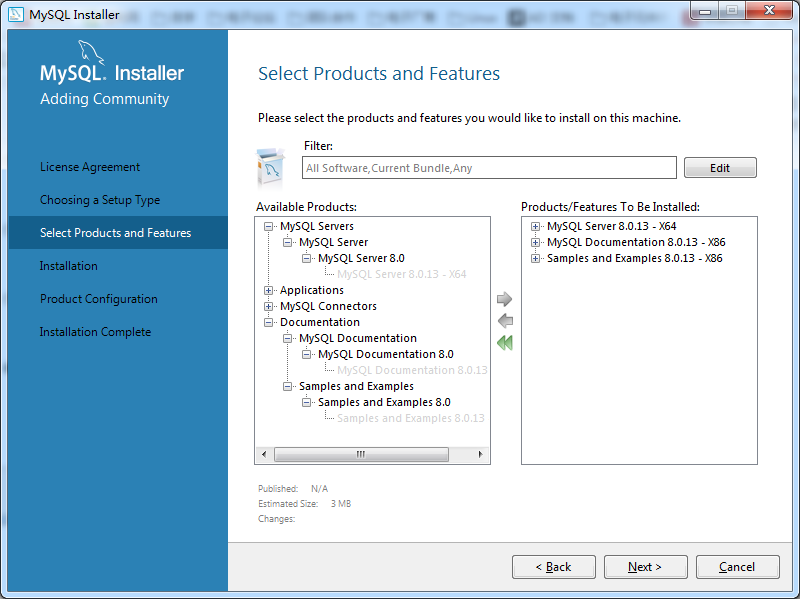The width and height of the screenshot is (800, 599).
Task: Select greyed Samples and Examples 8.0.13 in Available Products
Action: [x=411, y=418]
